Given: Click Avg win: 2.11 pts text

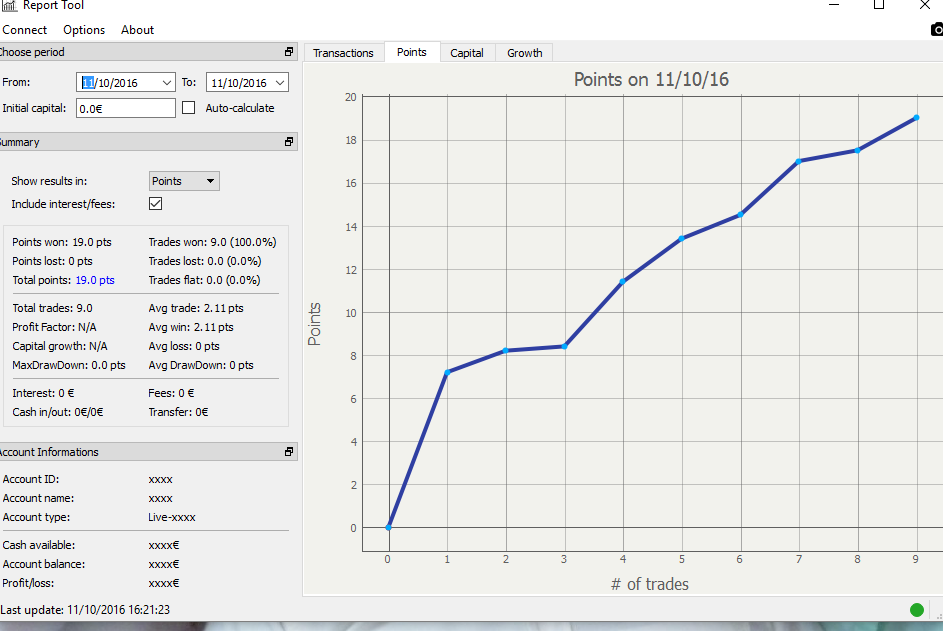Looking at the screenshot, I should (x=191, y=327).
